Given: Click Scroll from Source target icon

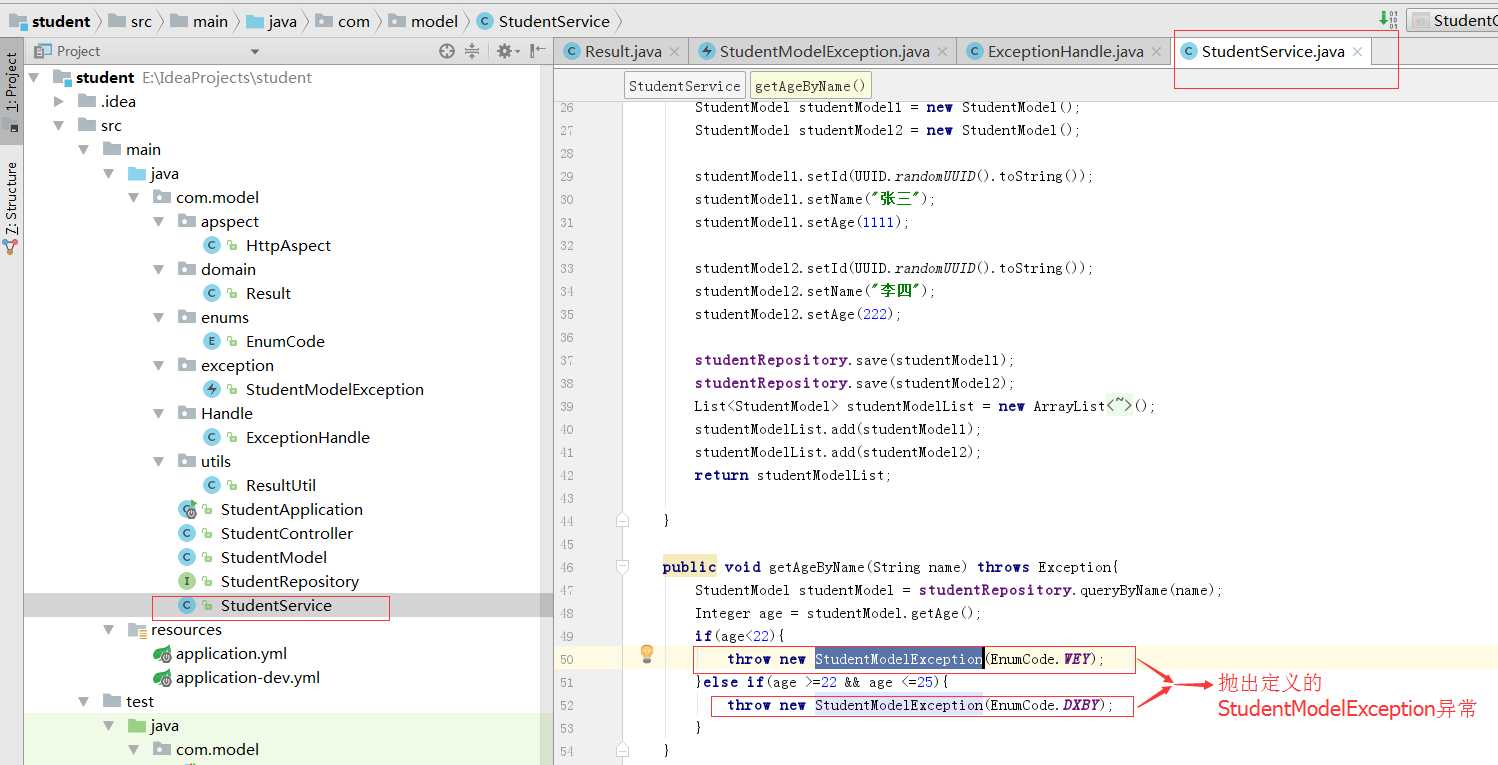Looking at the screenshot, I should coord(446,51).
